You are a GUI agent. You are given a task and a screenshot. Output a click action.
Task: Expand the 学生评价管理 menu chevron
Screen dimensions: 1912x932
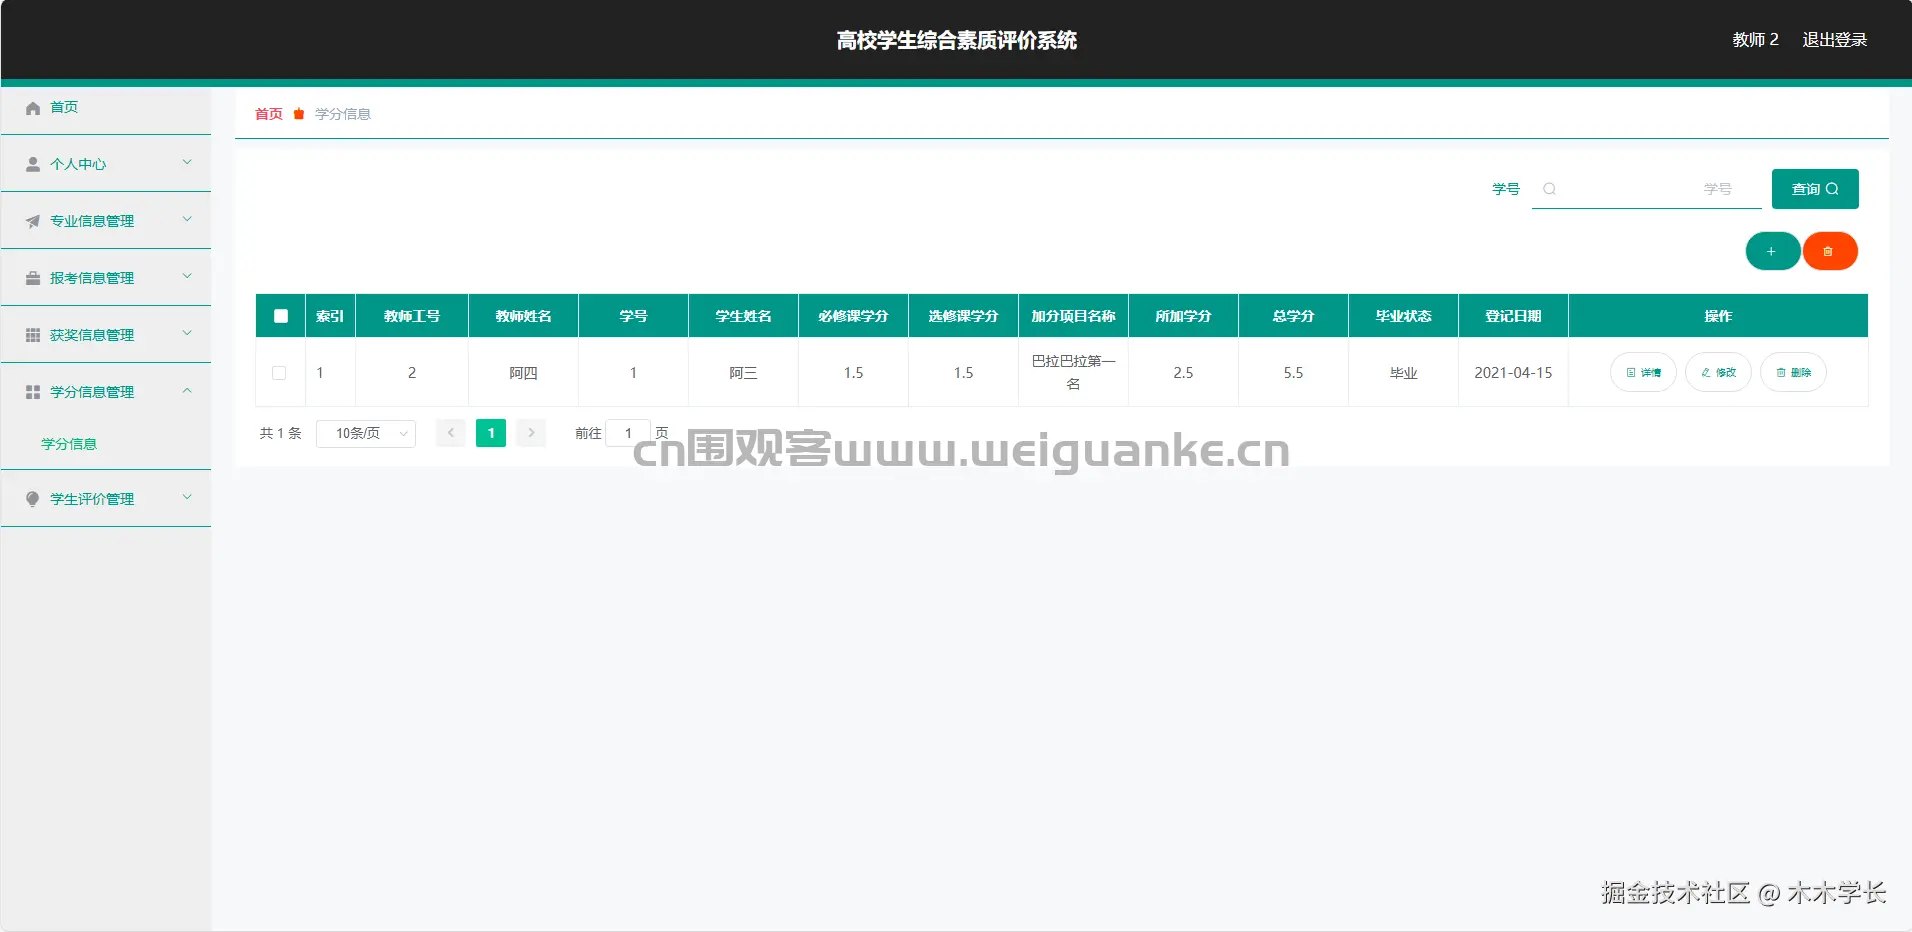point(187,497)
